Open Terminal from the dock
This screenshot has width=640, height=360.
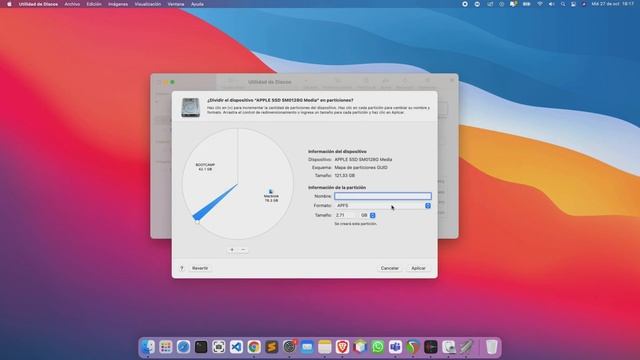click(x=201, y=347)
